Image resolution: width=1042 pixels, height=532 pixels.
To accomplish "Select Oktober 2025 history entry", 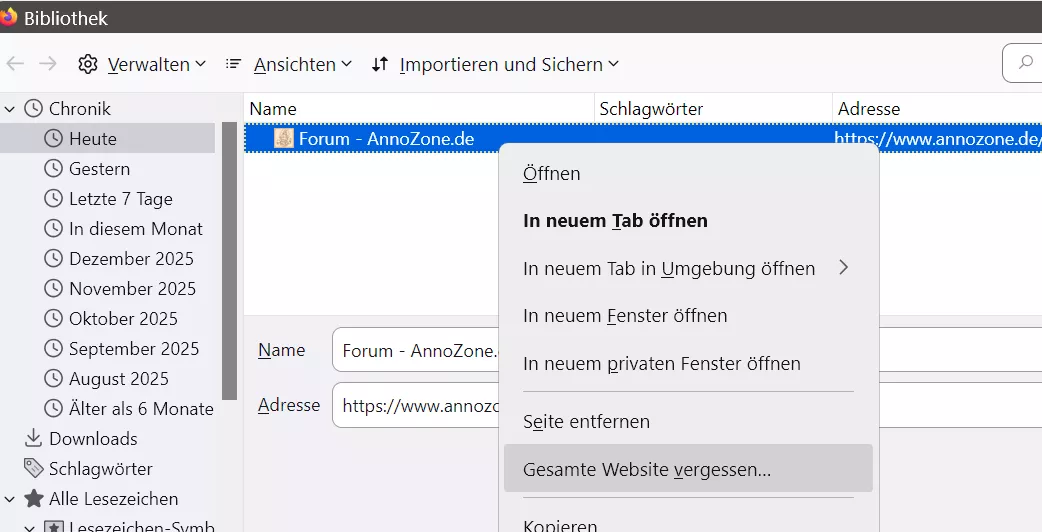I will click(x=123, y=318).
